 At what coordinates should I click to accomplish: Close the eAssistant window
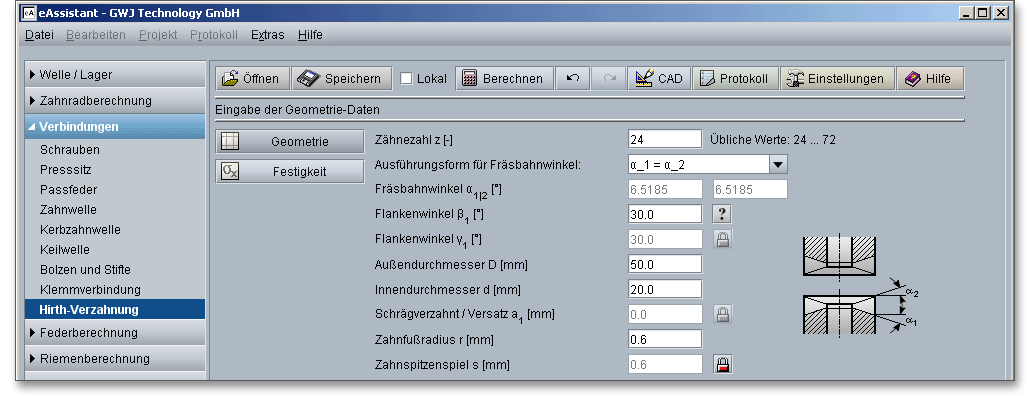coord(1000,12)
